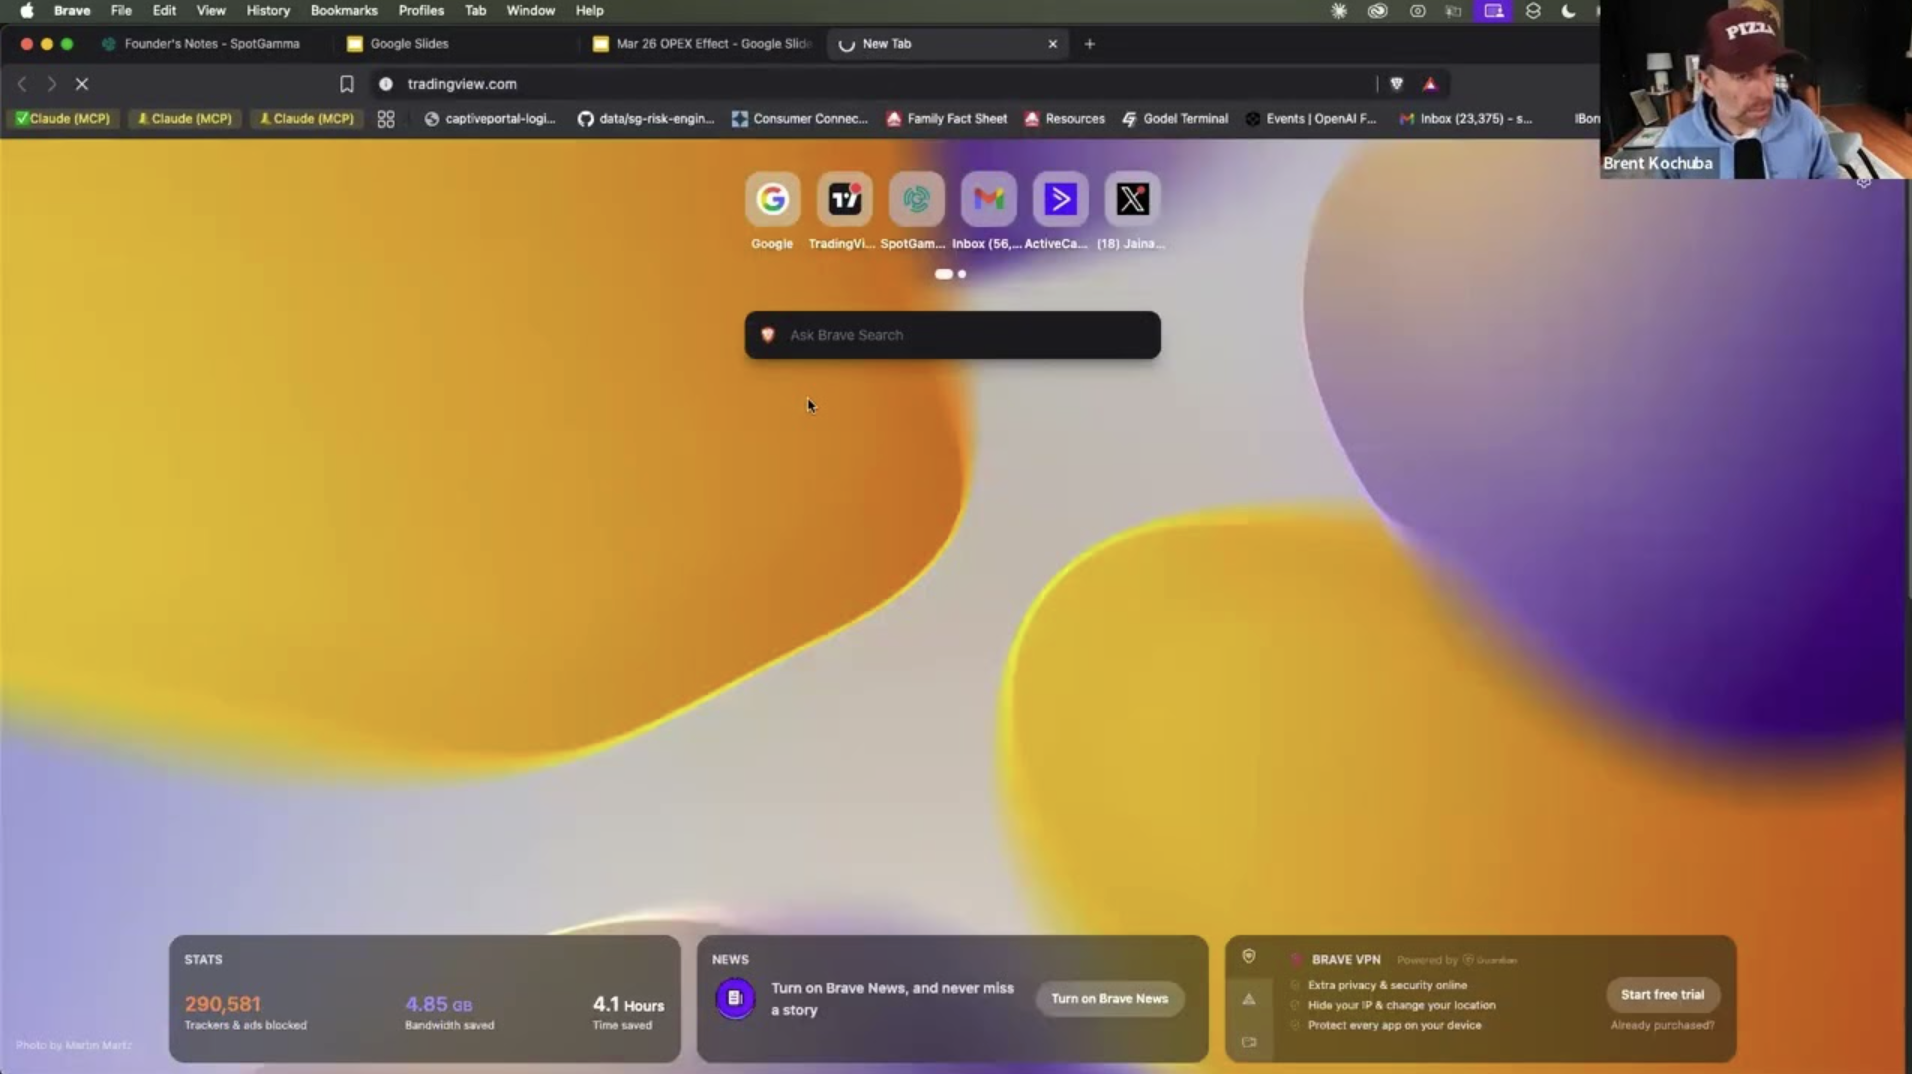
Task: Open the Profiles menu in menu bar
Action: coord(420,11)
